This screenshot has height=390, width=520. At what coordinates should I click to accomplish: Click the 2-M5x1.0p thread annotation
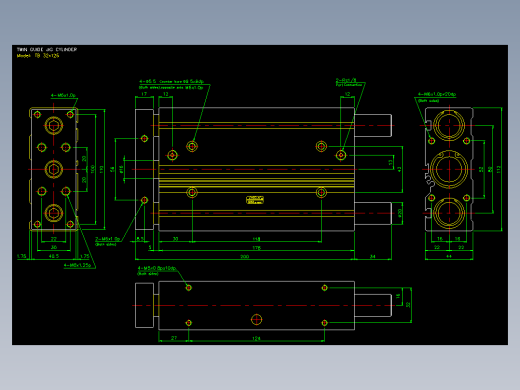point(107,239)
